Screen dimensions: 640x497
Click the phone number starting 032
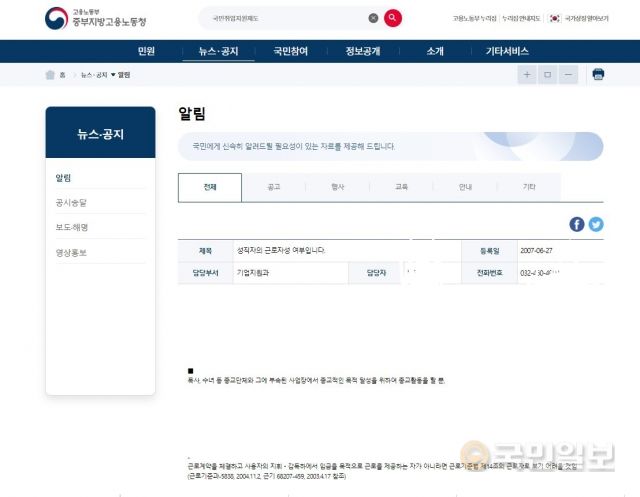[540, 273]
